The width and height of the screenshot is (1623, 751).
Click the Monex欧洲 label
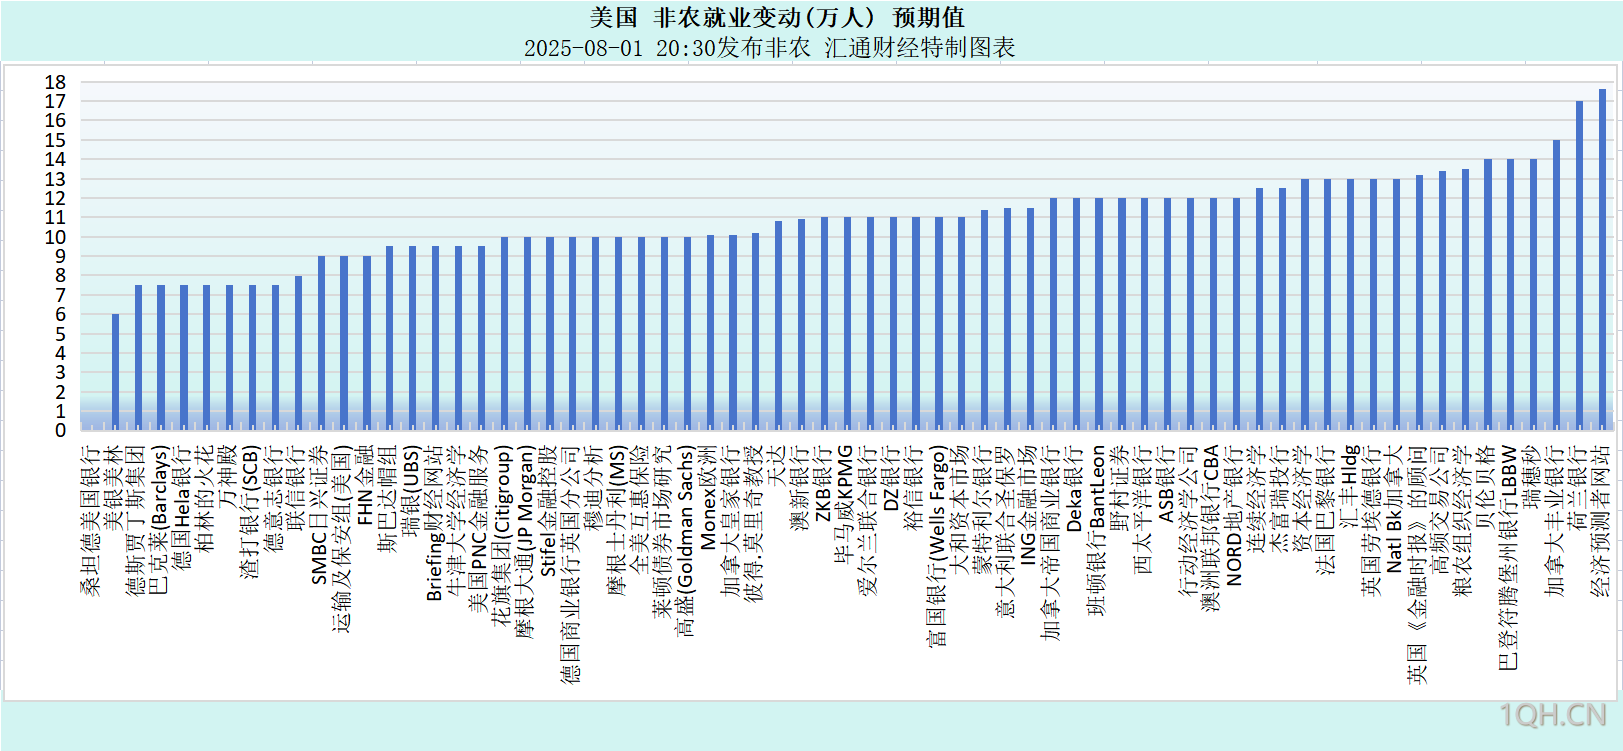[x=710, y=498]
